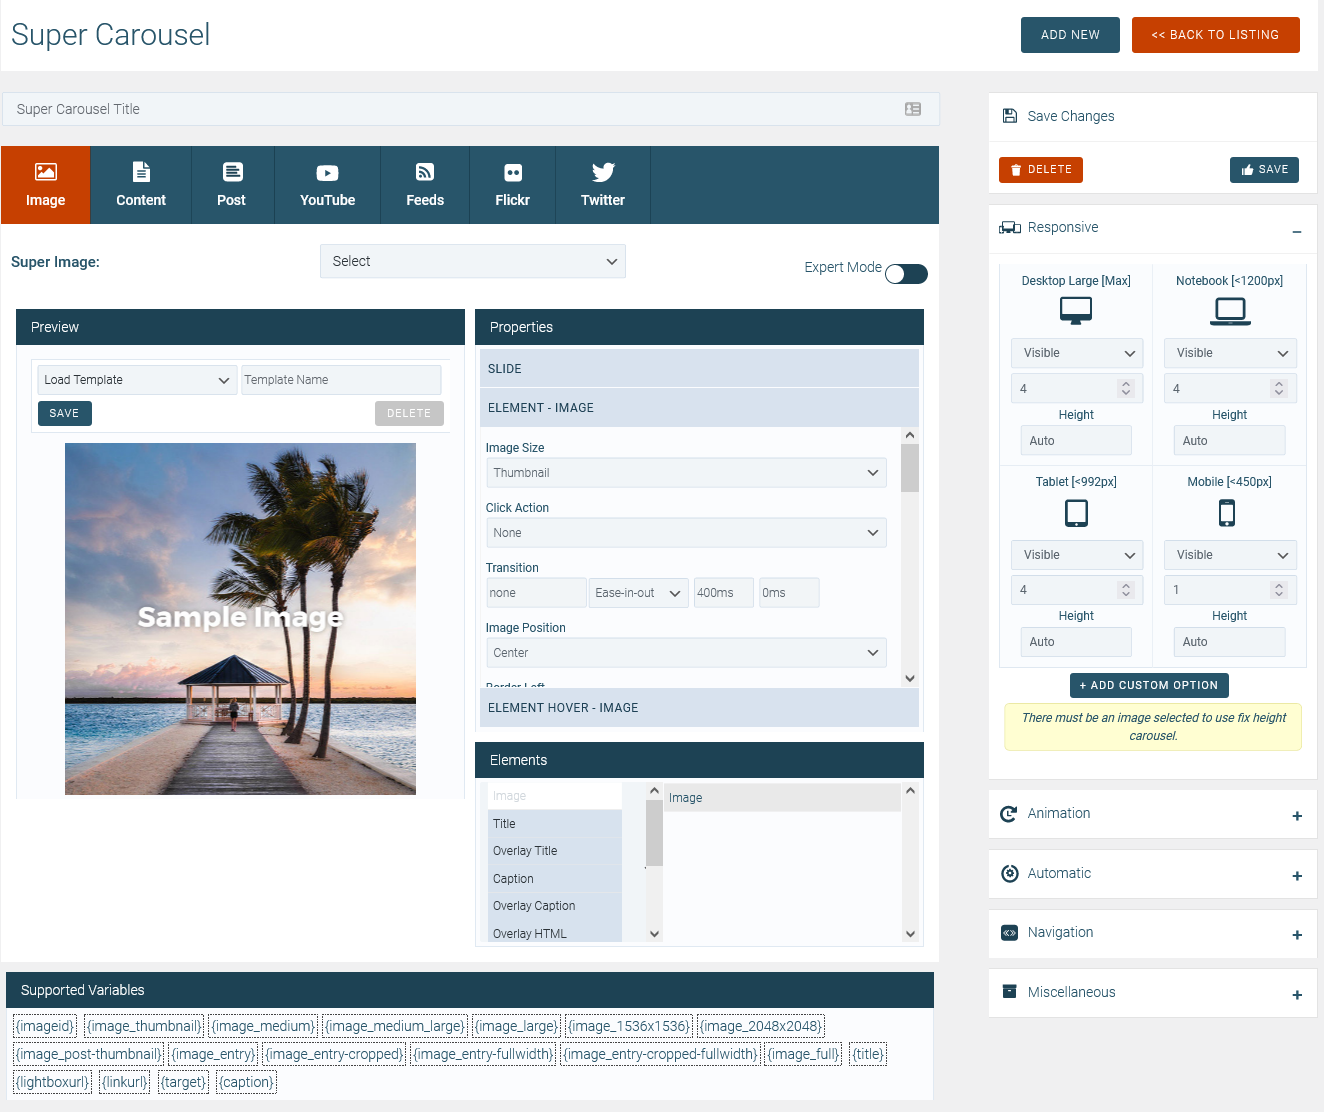The height and width of the screenshot is (1112, 1324).
Task: Click the Save Changes floppy disk icon
Action: pyautogui.click(x=1010, y=116)
